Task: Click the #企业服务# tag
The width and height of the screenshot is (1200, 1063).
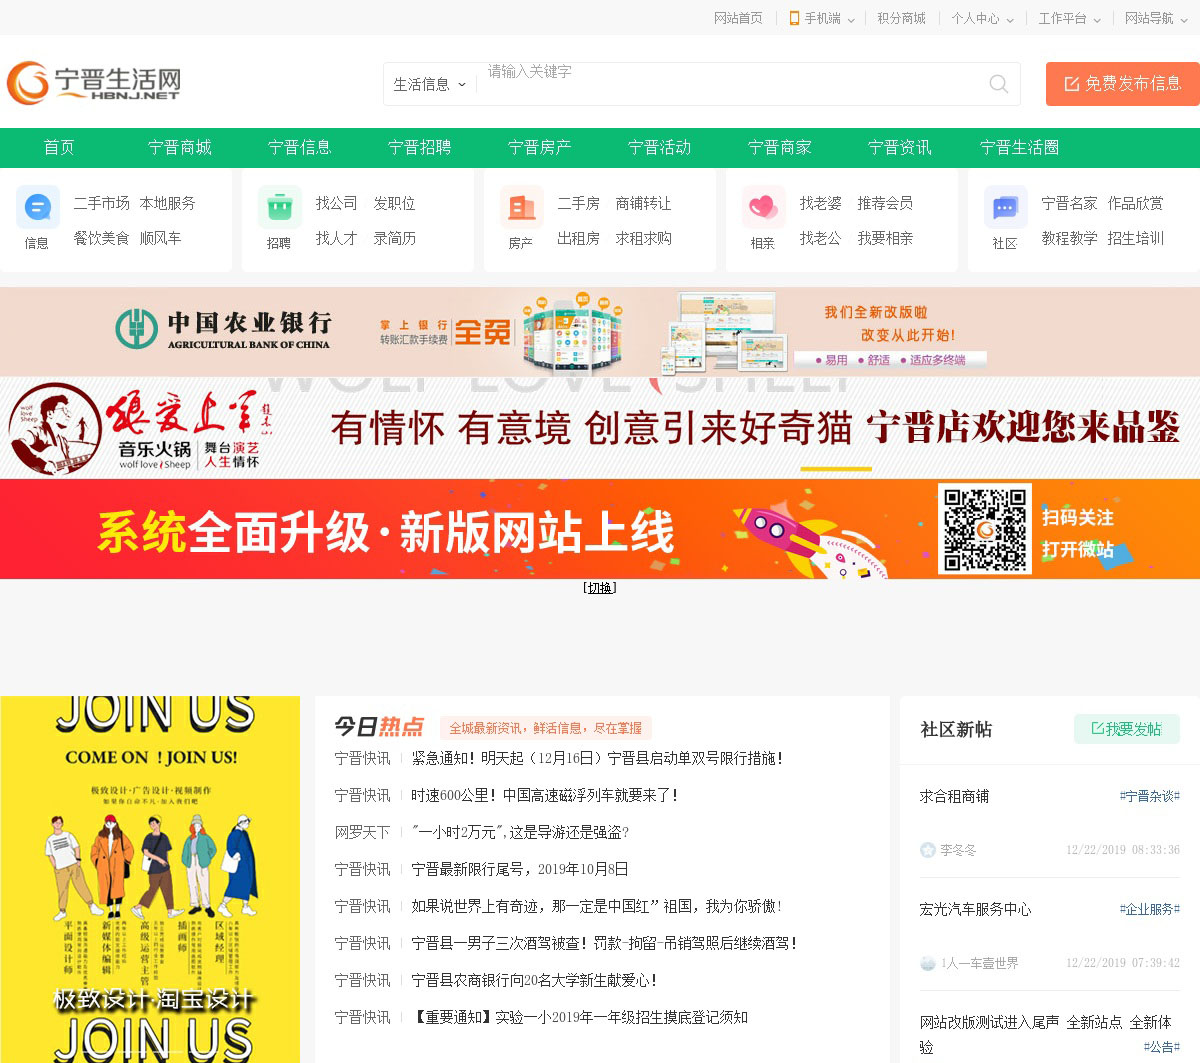Action: [1149, 910]
